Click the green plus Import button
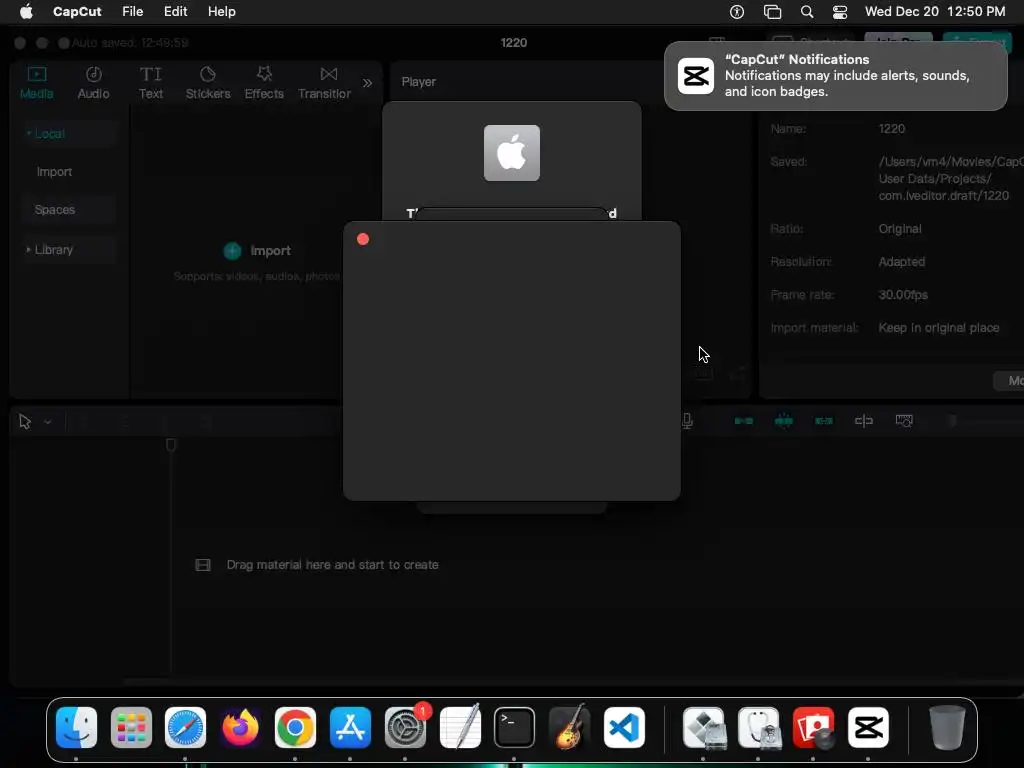The height and width of the screenshot is (768, 1024). (x=257, y=251)
